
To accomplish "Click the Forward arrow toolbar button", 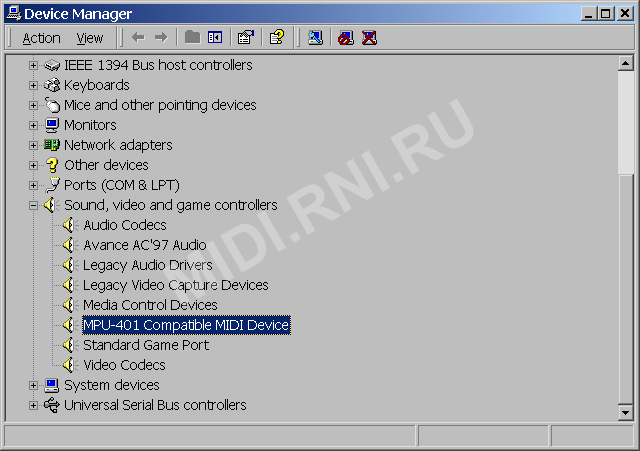I will (161, 38).
